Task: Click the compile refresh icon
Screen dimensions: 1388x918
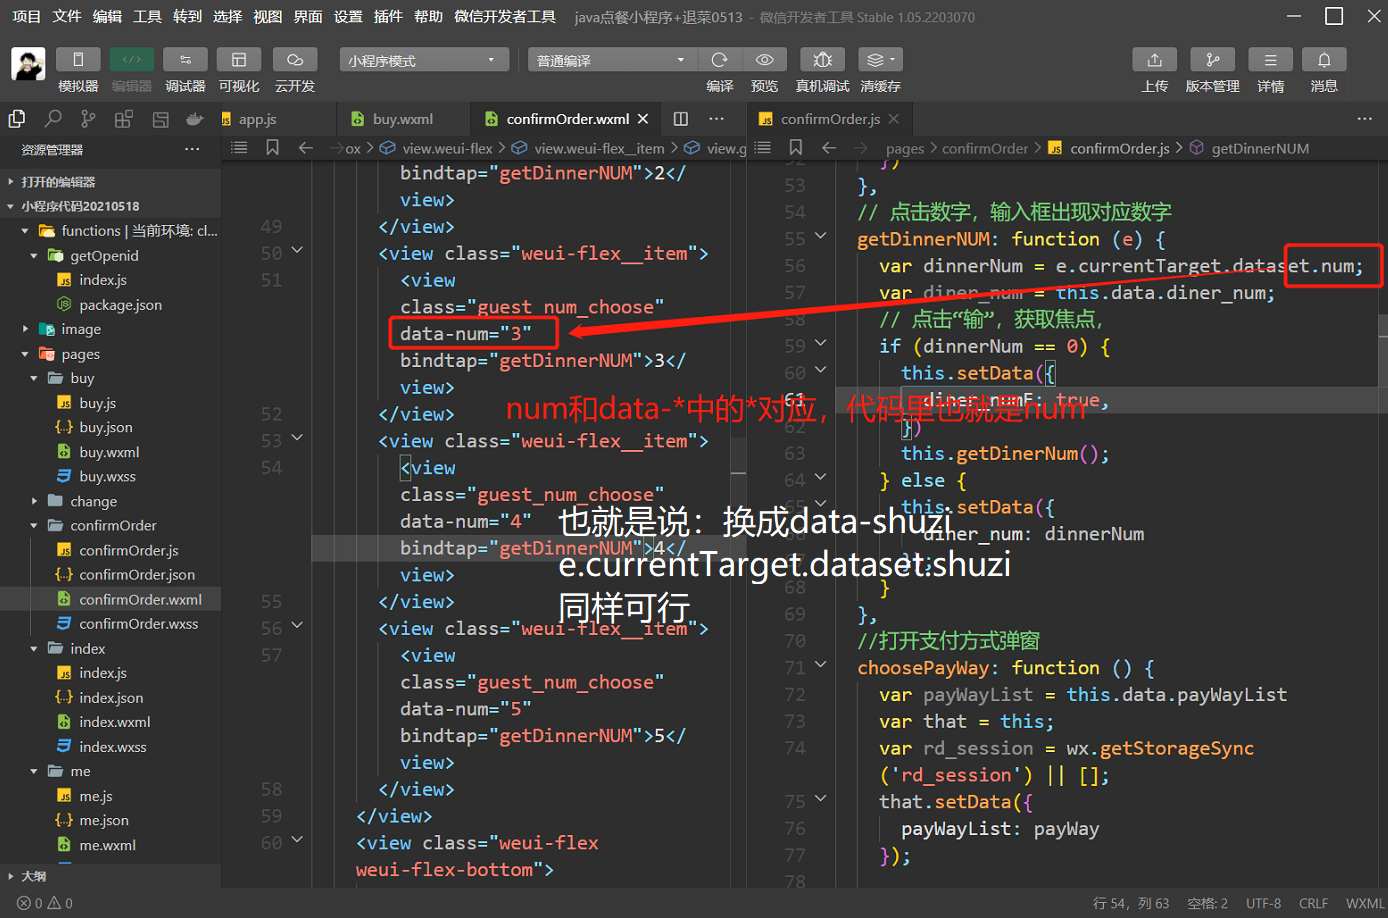Action: point(720,60)
